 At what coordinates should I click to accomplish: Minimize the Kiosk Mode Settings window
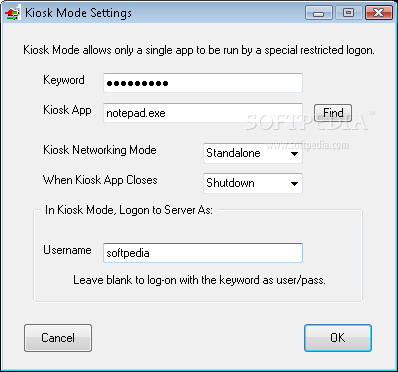318,13
